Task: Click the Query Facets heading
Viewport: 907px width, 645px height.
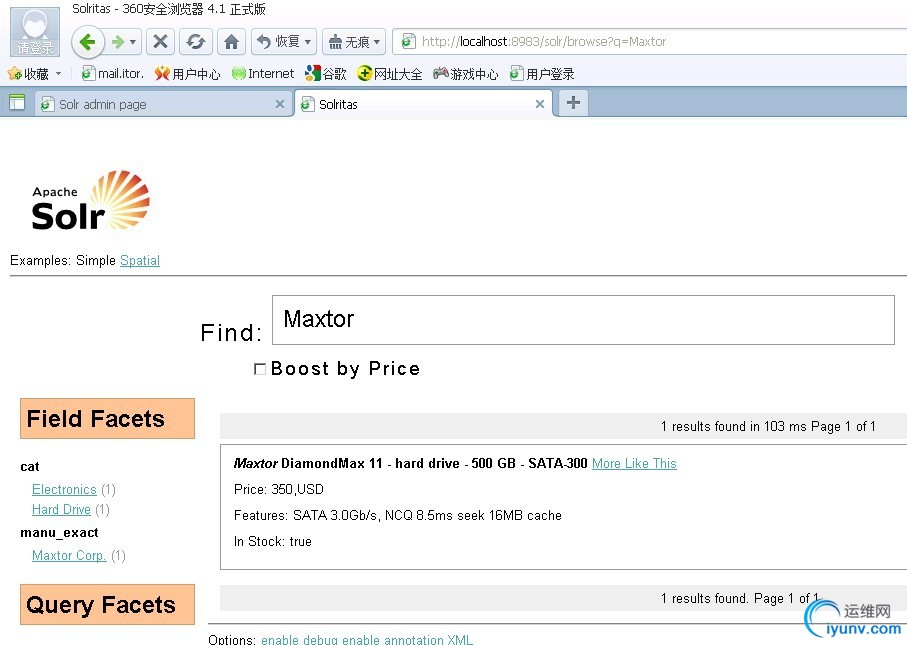Action: (x=107, y=605)
